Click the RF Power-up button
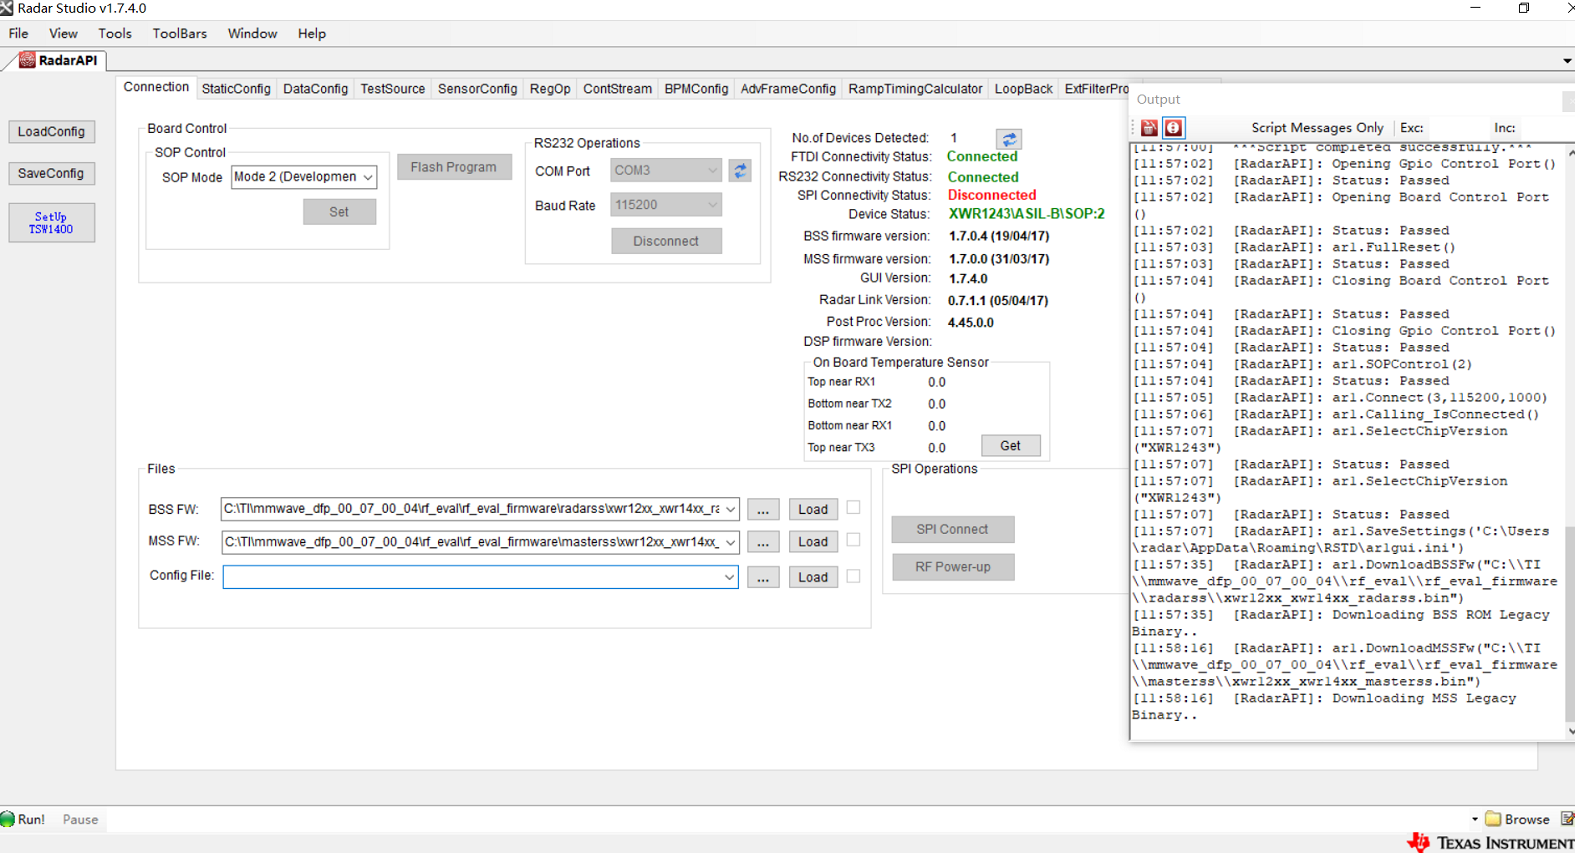 coord(953,567)
